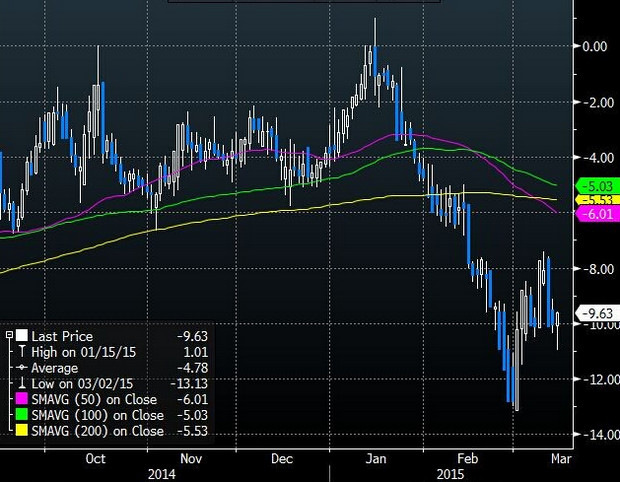Click the 1.01 high value in legend
620x482 pixels.
[196, 352]
